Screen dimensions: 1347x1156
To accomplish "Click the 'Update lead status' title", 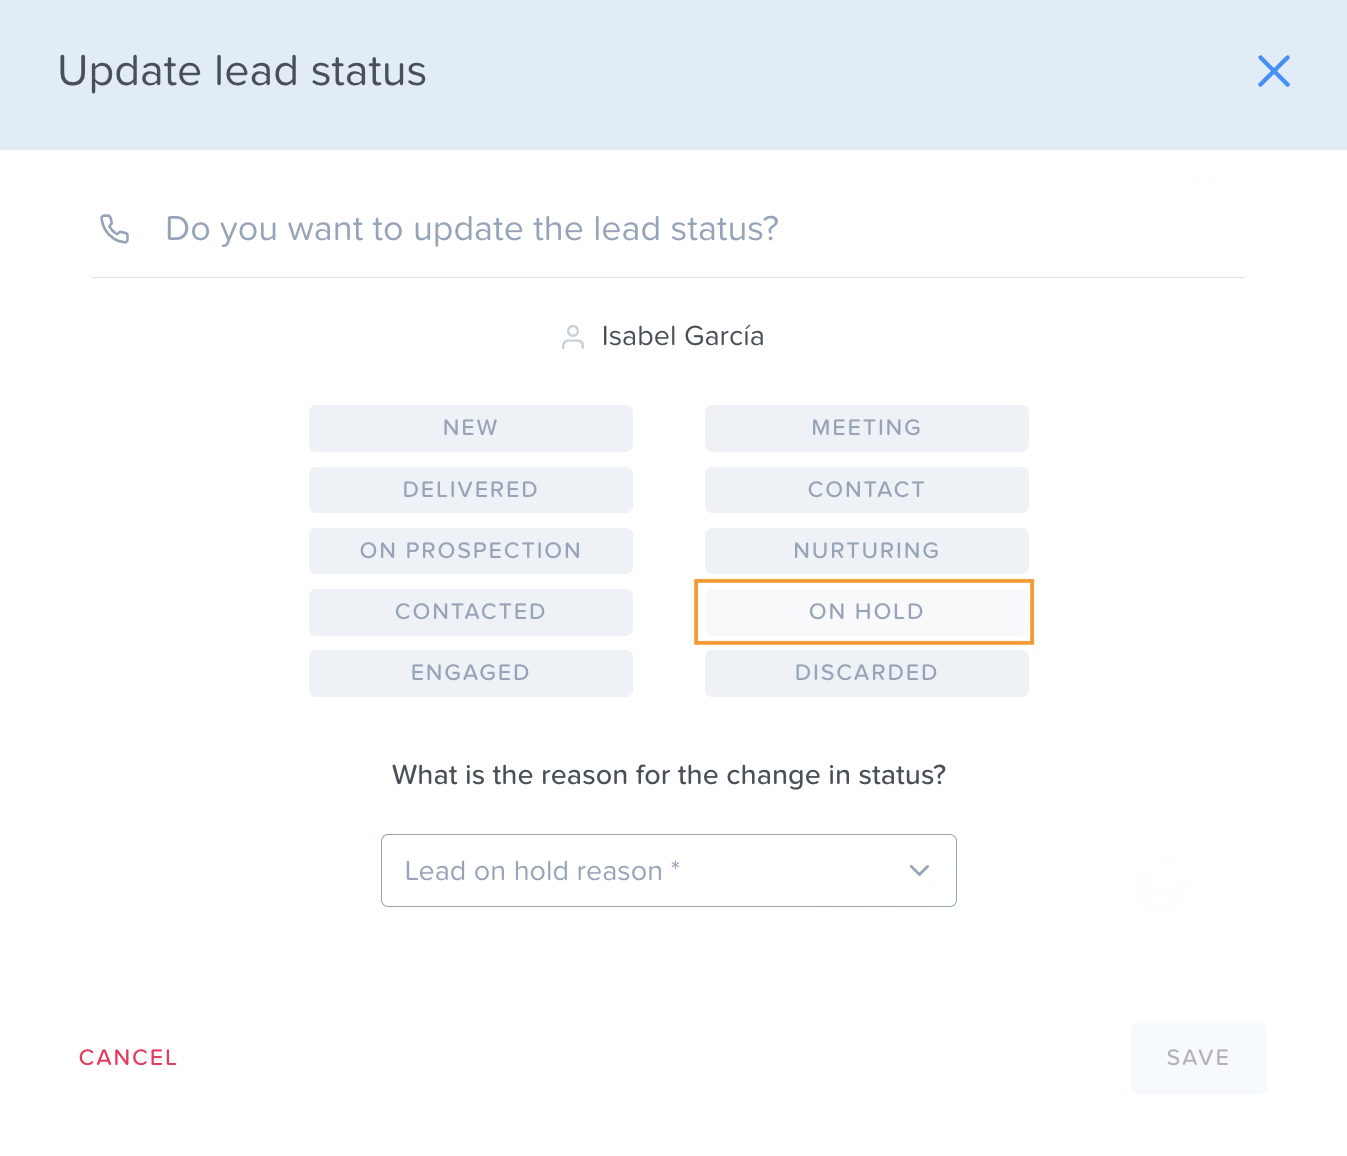I will (x=242, y=72).
